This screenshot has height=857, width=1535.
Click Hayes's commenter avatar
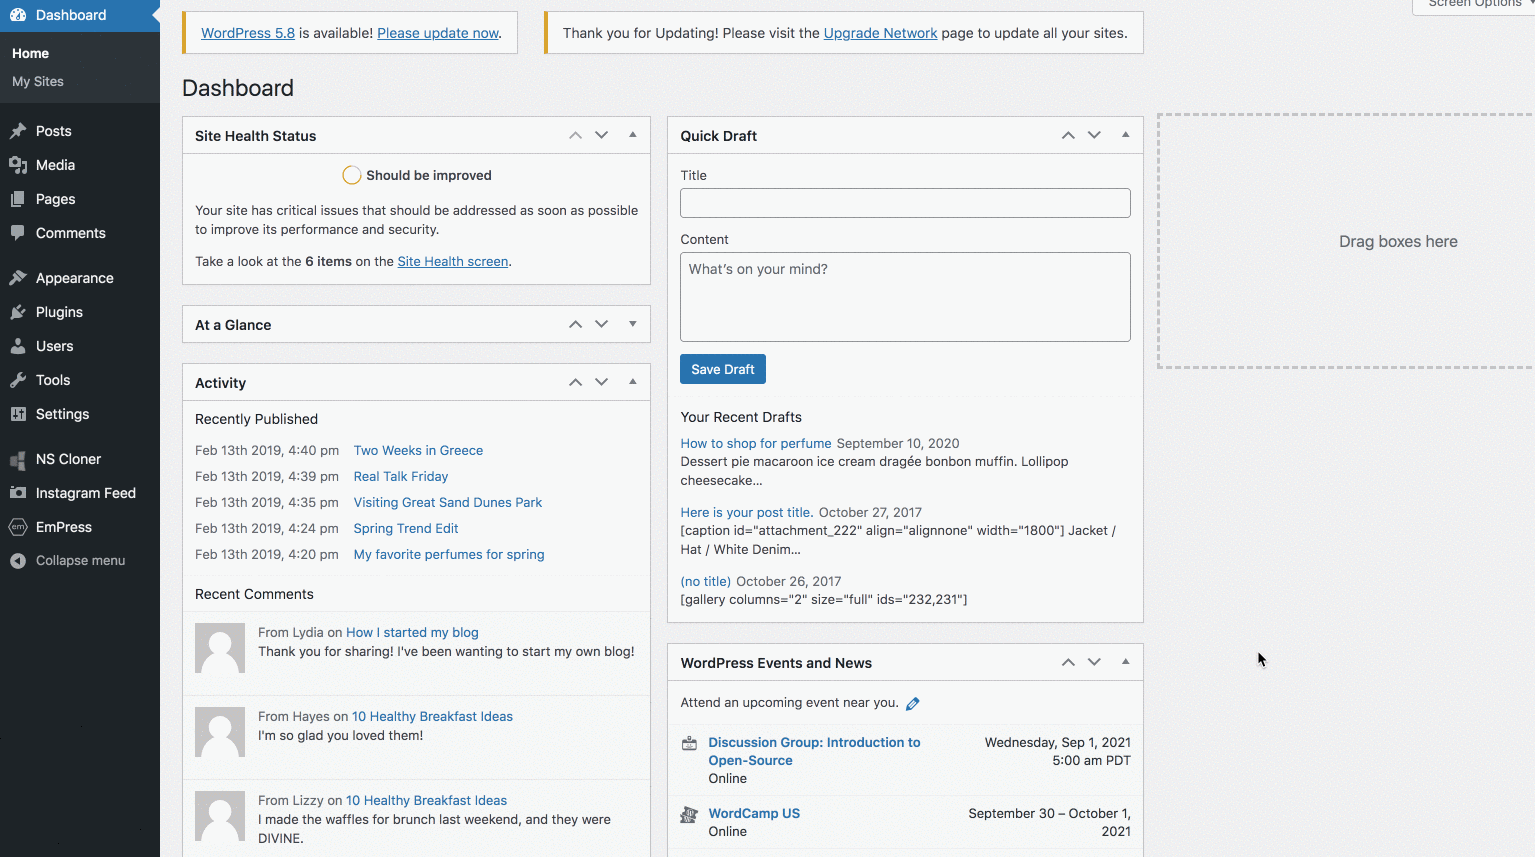[220, 732]
